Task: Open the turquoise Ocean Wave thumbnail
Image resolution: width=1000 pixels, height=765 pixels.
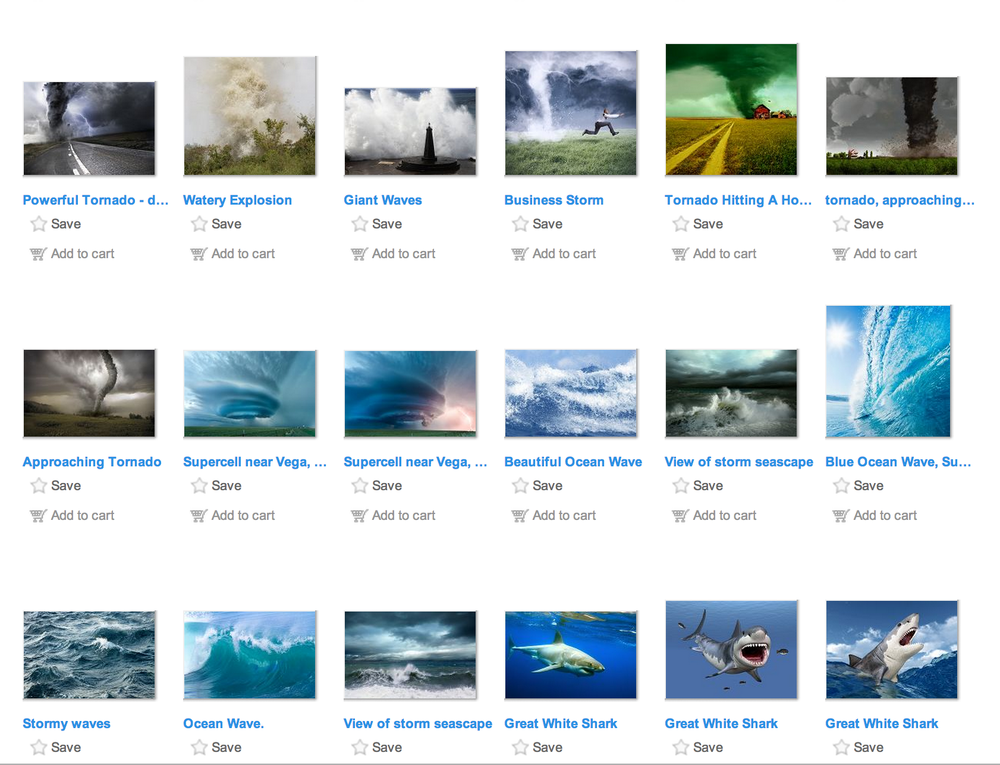Action: (x=250, y=655)
